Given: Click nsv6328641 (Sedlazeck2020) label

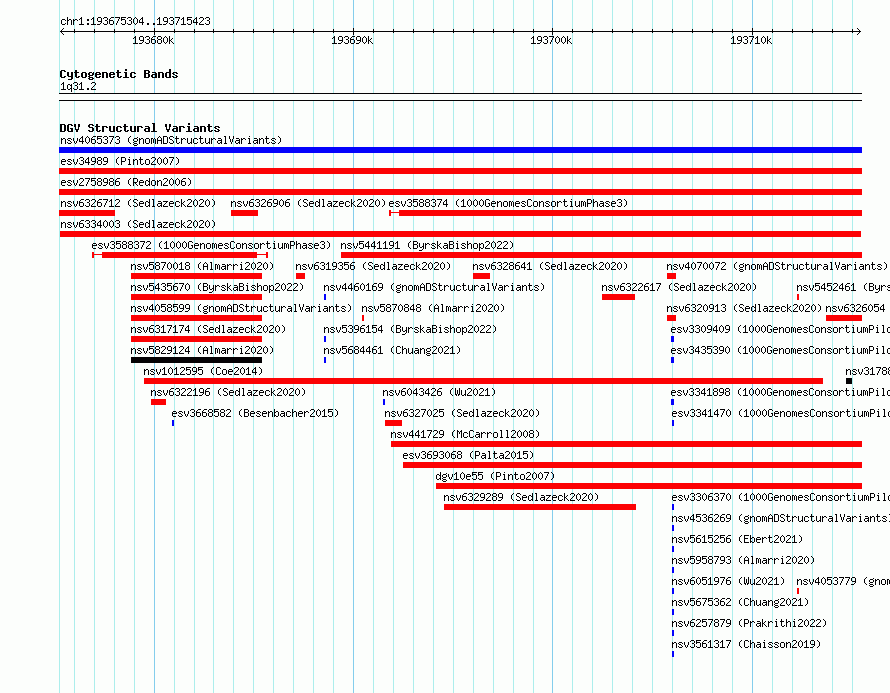Looking at the screenshot, I should point(550,266).
